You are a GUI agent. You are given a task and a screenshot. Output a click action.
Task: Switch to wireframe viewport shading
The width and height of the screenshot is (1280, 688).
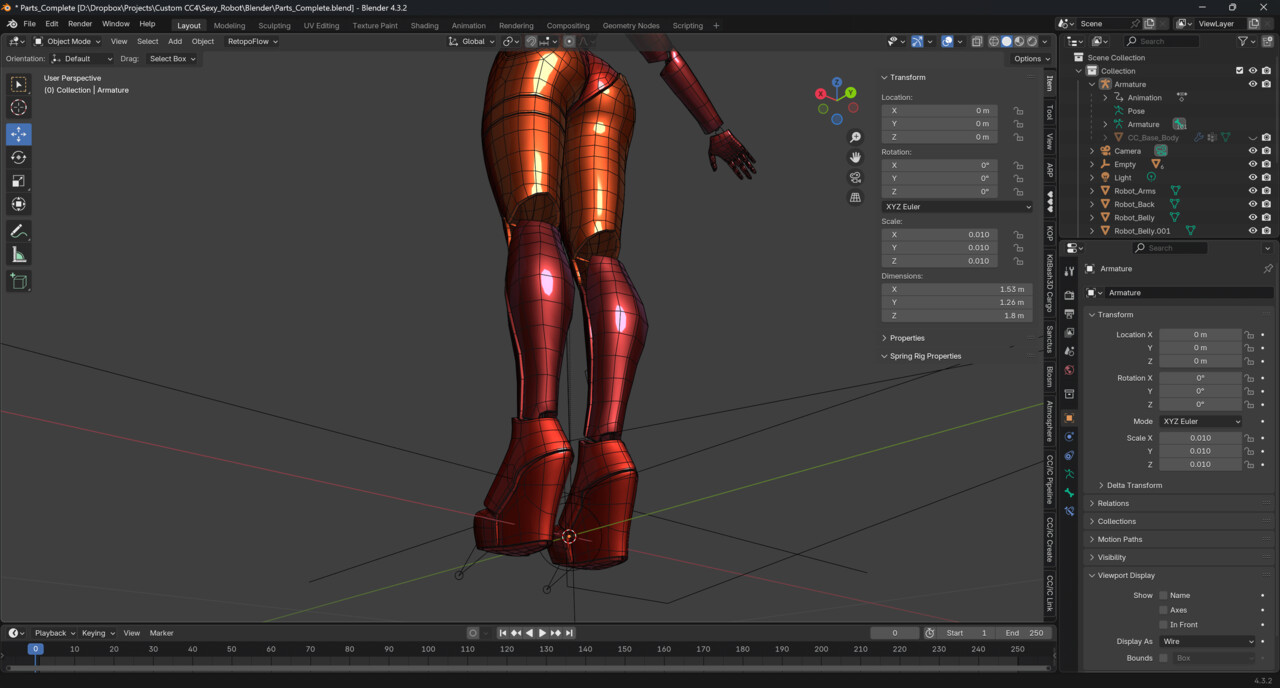click(994, 41)
